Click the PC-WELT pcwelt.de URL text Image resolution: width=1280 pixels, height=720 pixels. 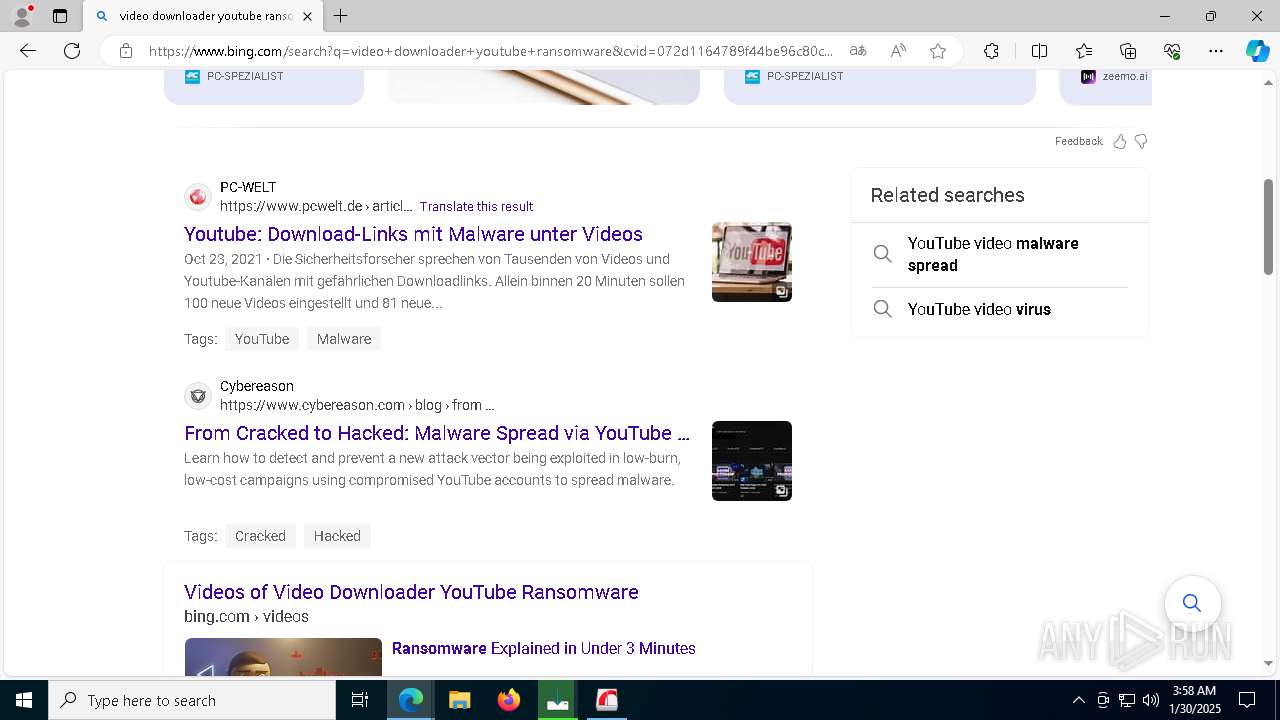tap(316, 206)
